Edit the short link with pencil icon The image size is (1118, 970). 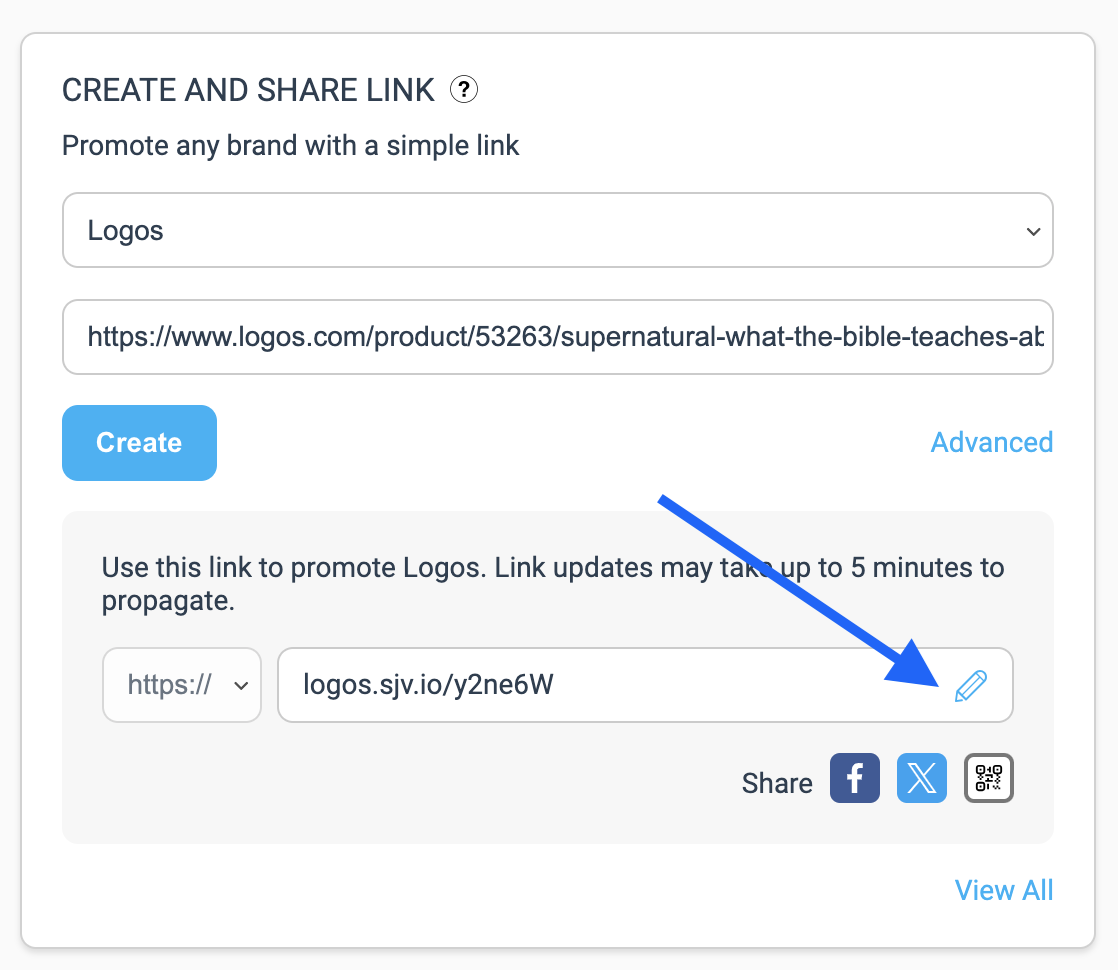(970, 685)
